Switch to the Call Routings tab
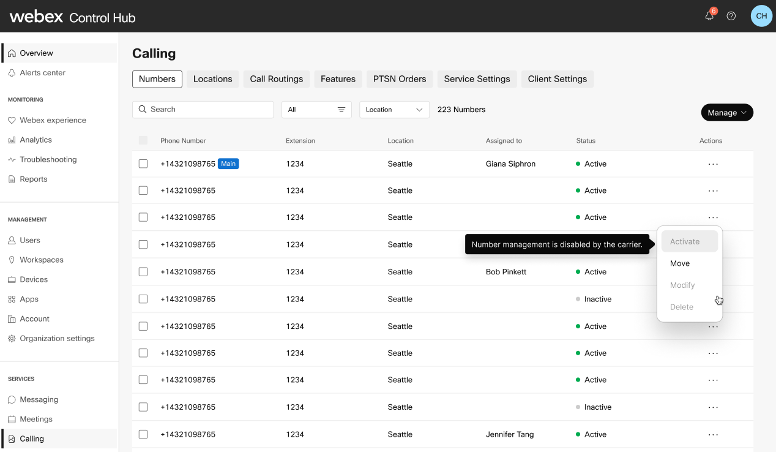776x452 pixels. [276, 79]
